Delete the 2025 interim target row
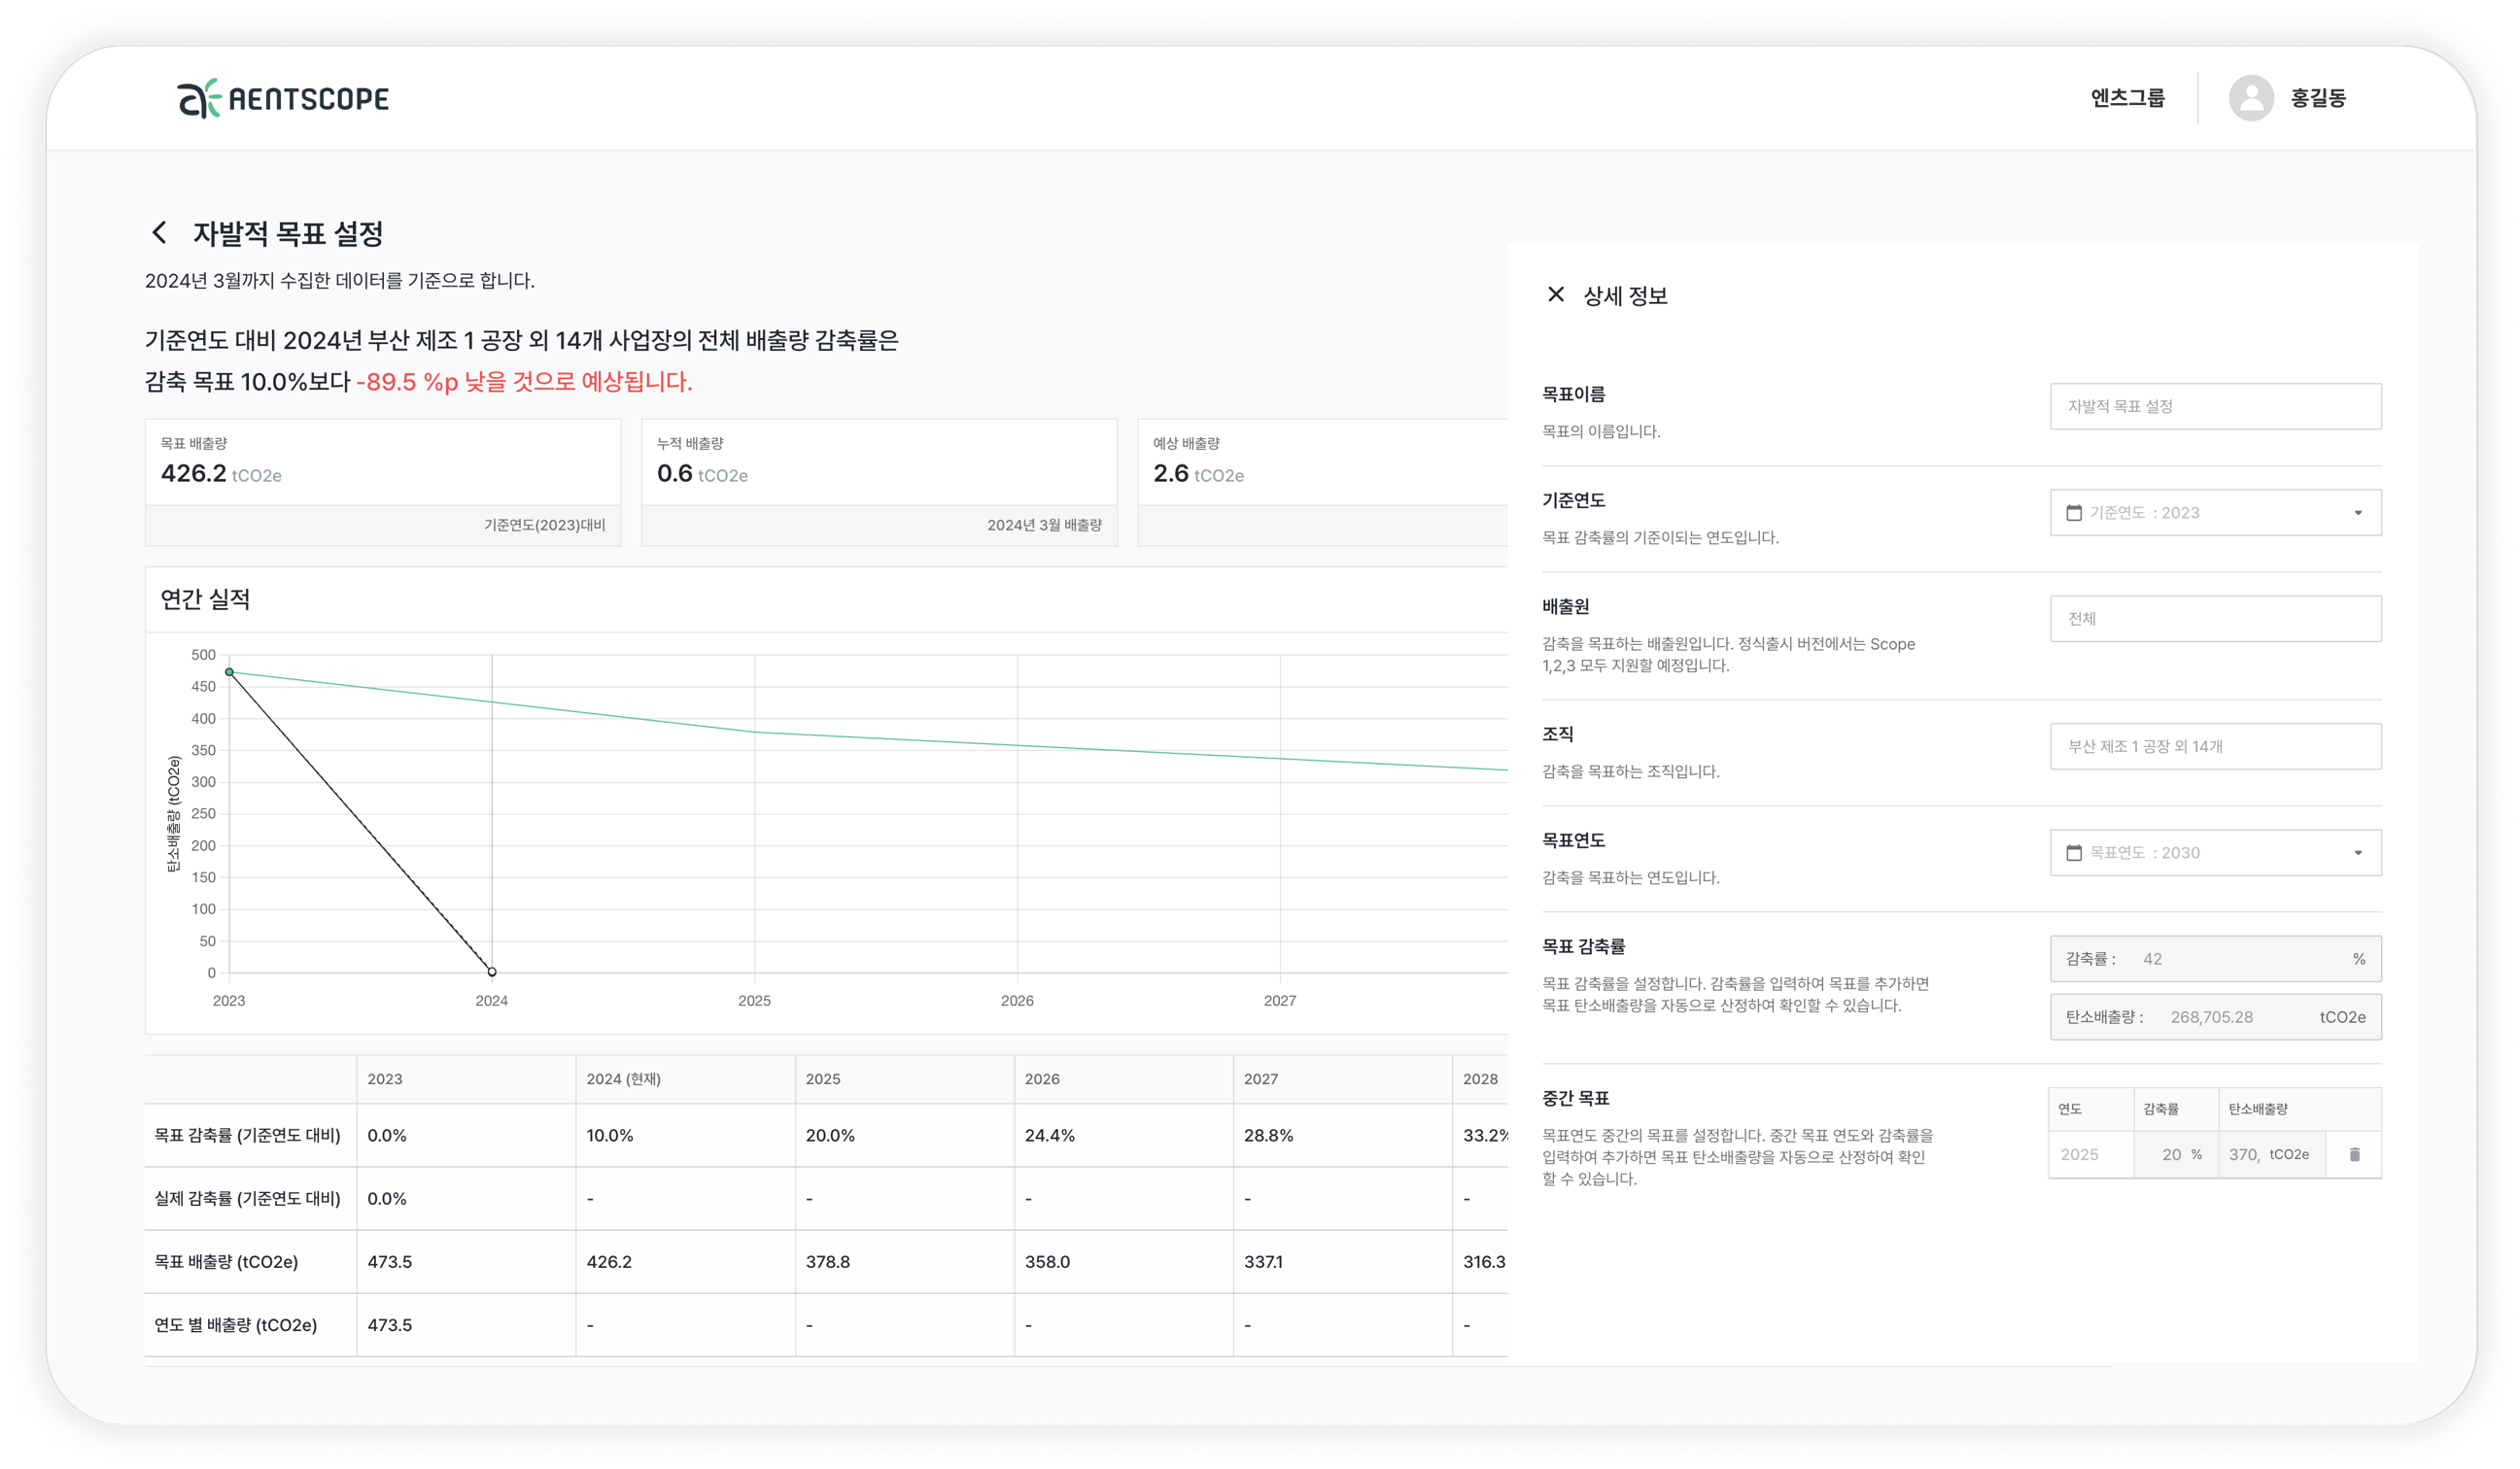This screenshot has width=2520, height=1469. tap(2354, 1155)
